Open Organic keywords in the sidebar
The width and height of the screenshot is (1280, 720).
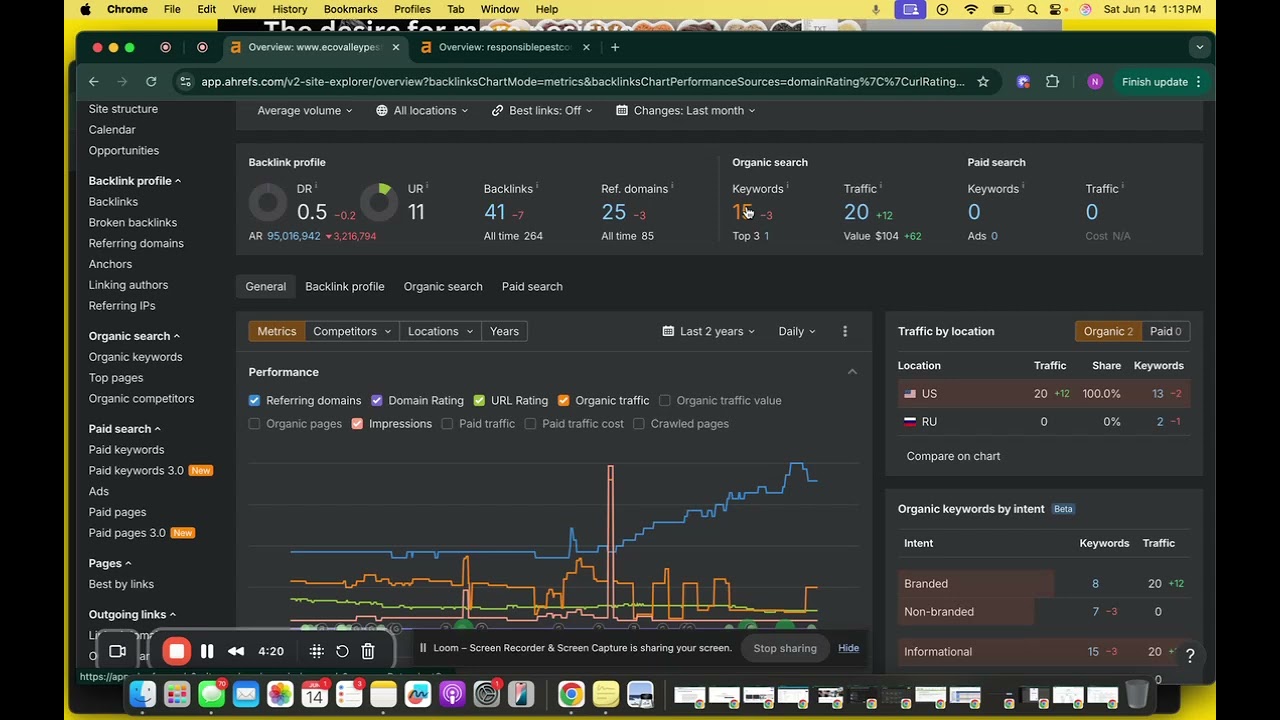click(x=135, y=357)
